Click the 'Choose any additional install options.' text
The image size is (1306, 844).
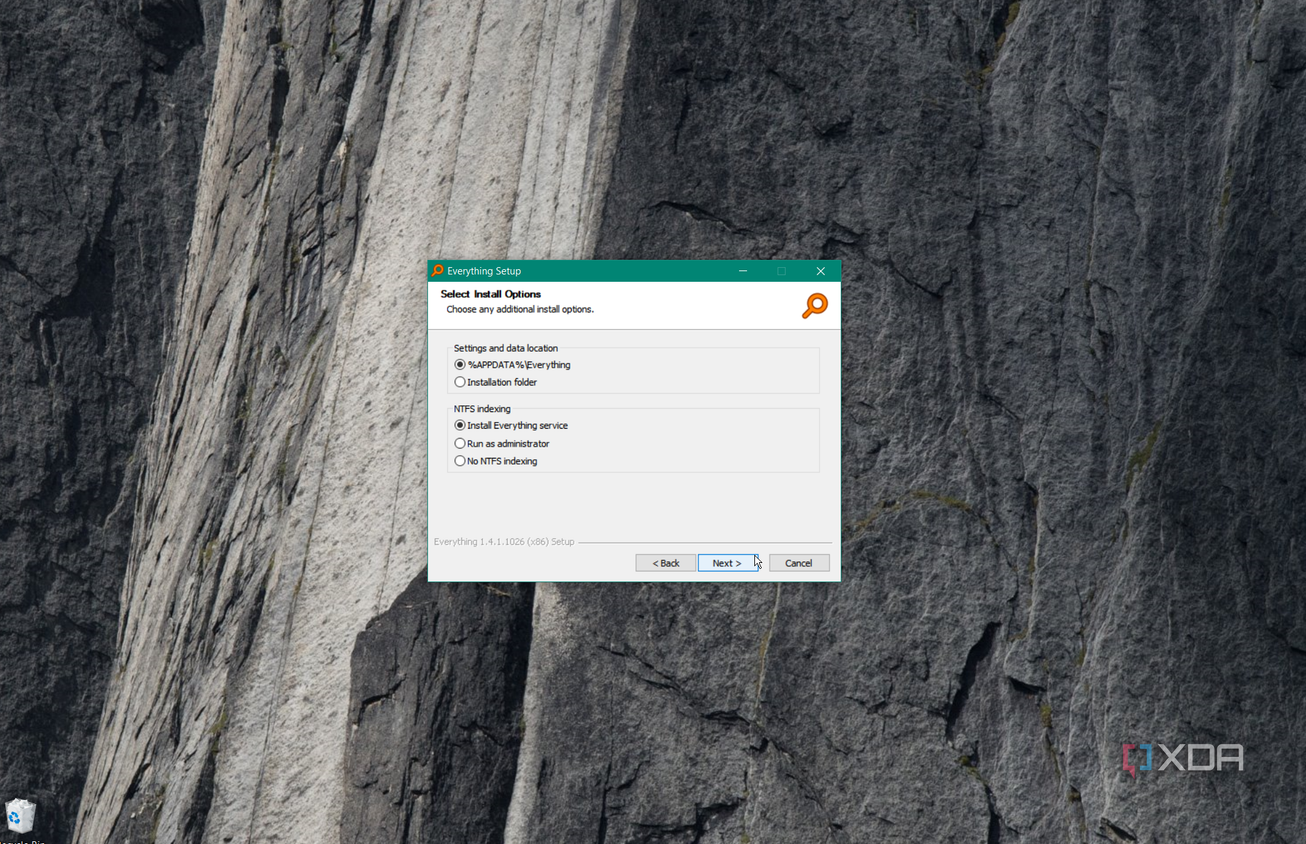[x=520, y=310]
